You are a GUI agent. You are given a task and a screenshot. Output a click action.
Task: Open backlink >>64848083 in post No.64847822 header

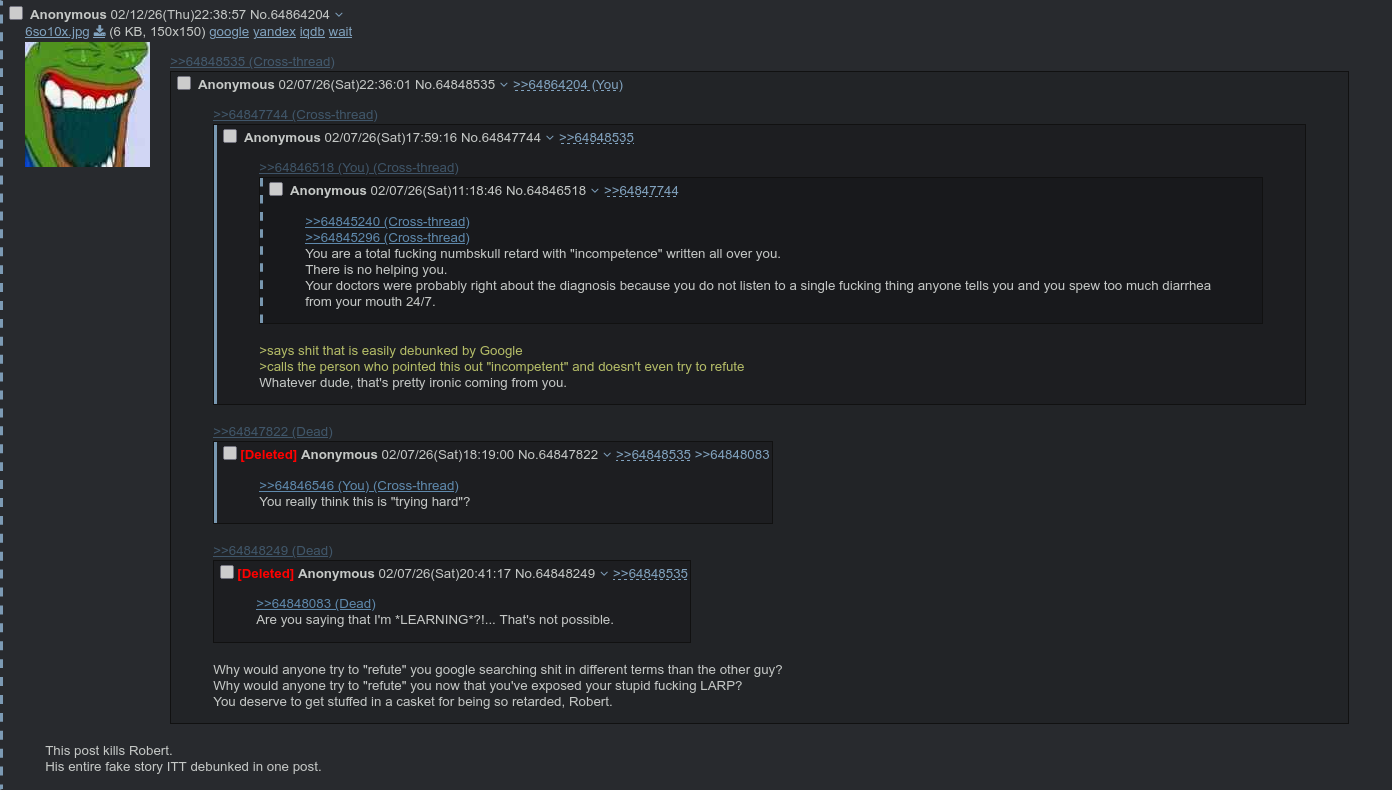pos(732,455)
